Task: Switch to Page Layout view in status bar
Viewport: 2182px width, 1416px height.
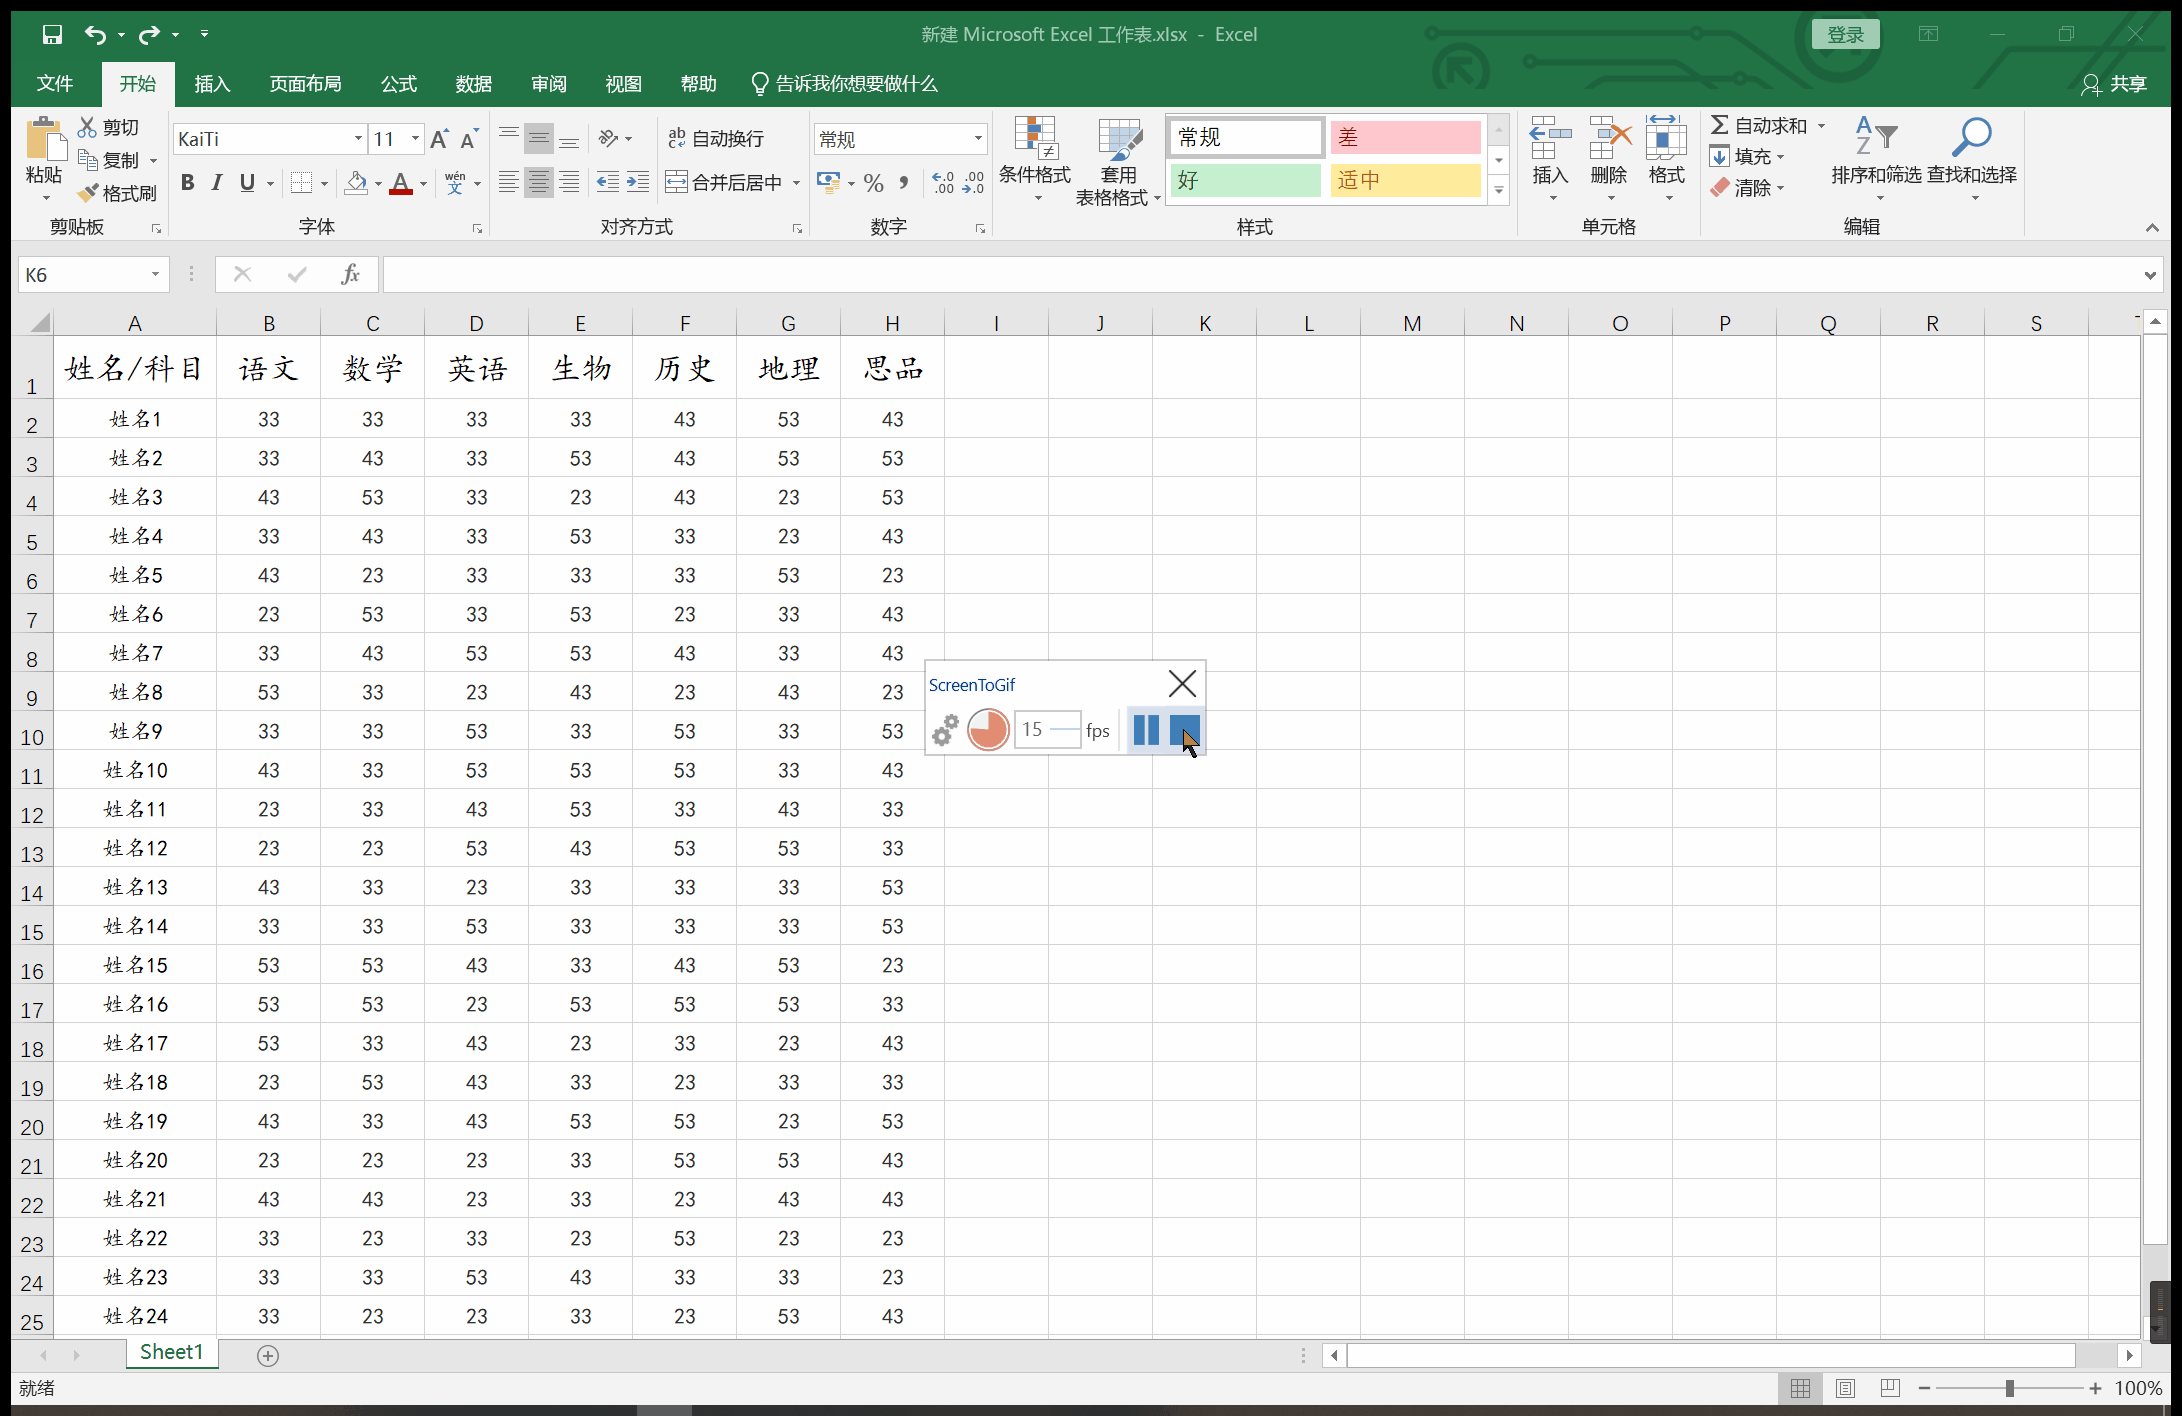Action: pos(1845,1388)
